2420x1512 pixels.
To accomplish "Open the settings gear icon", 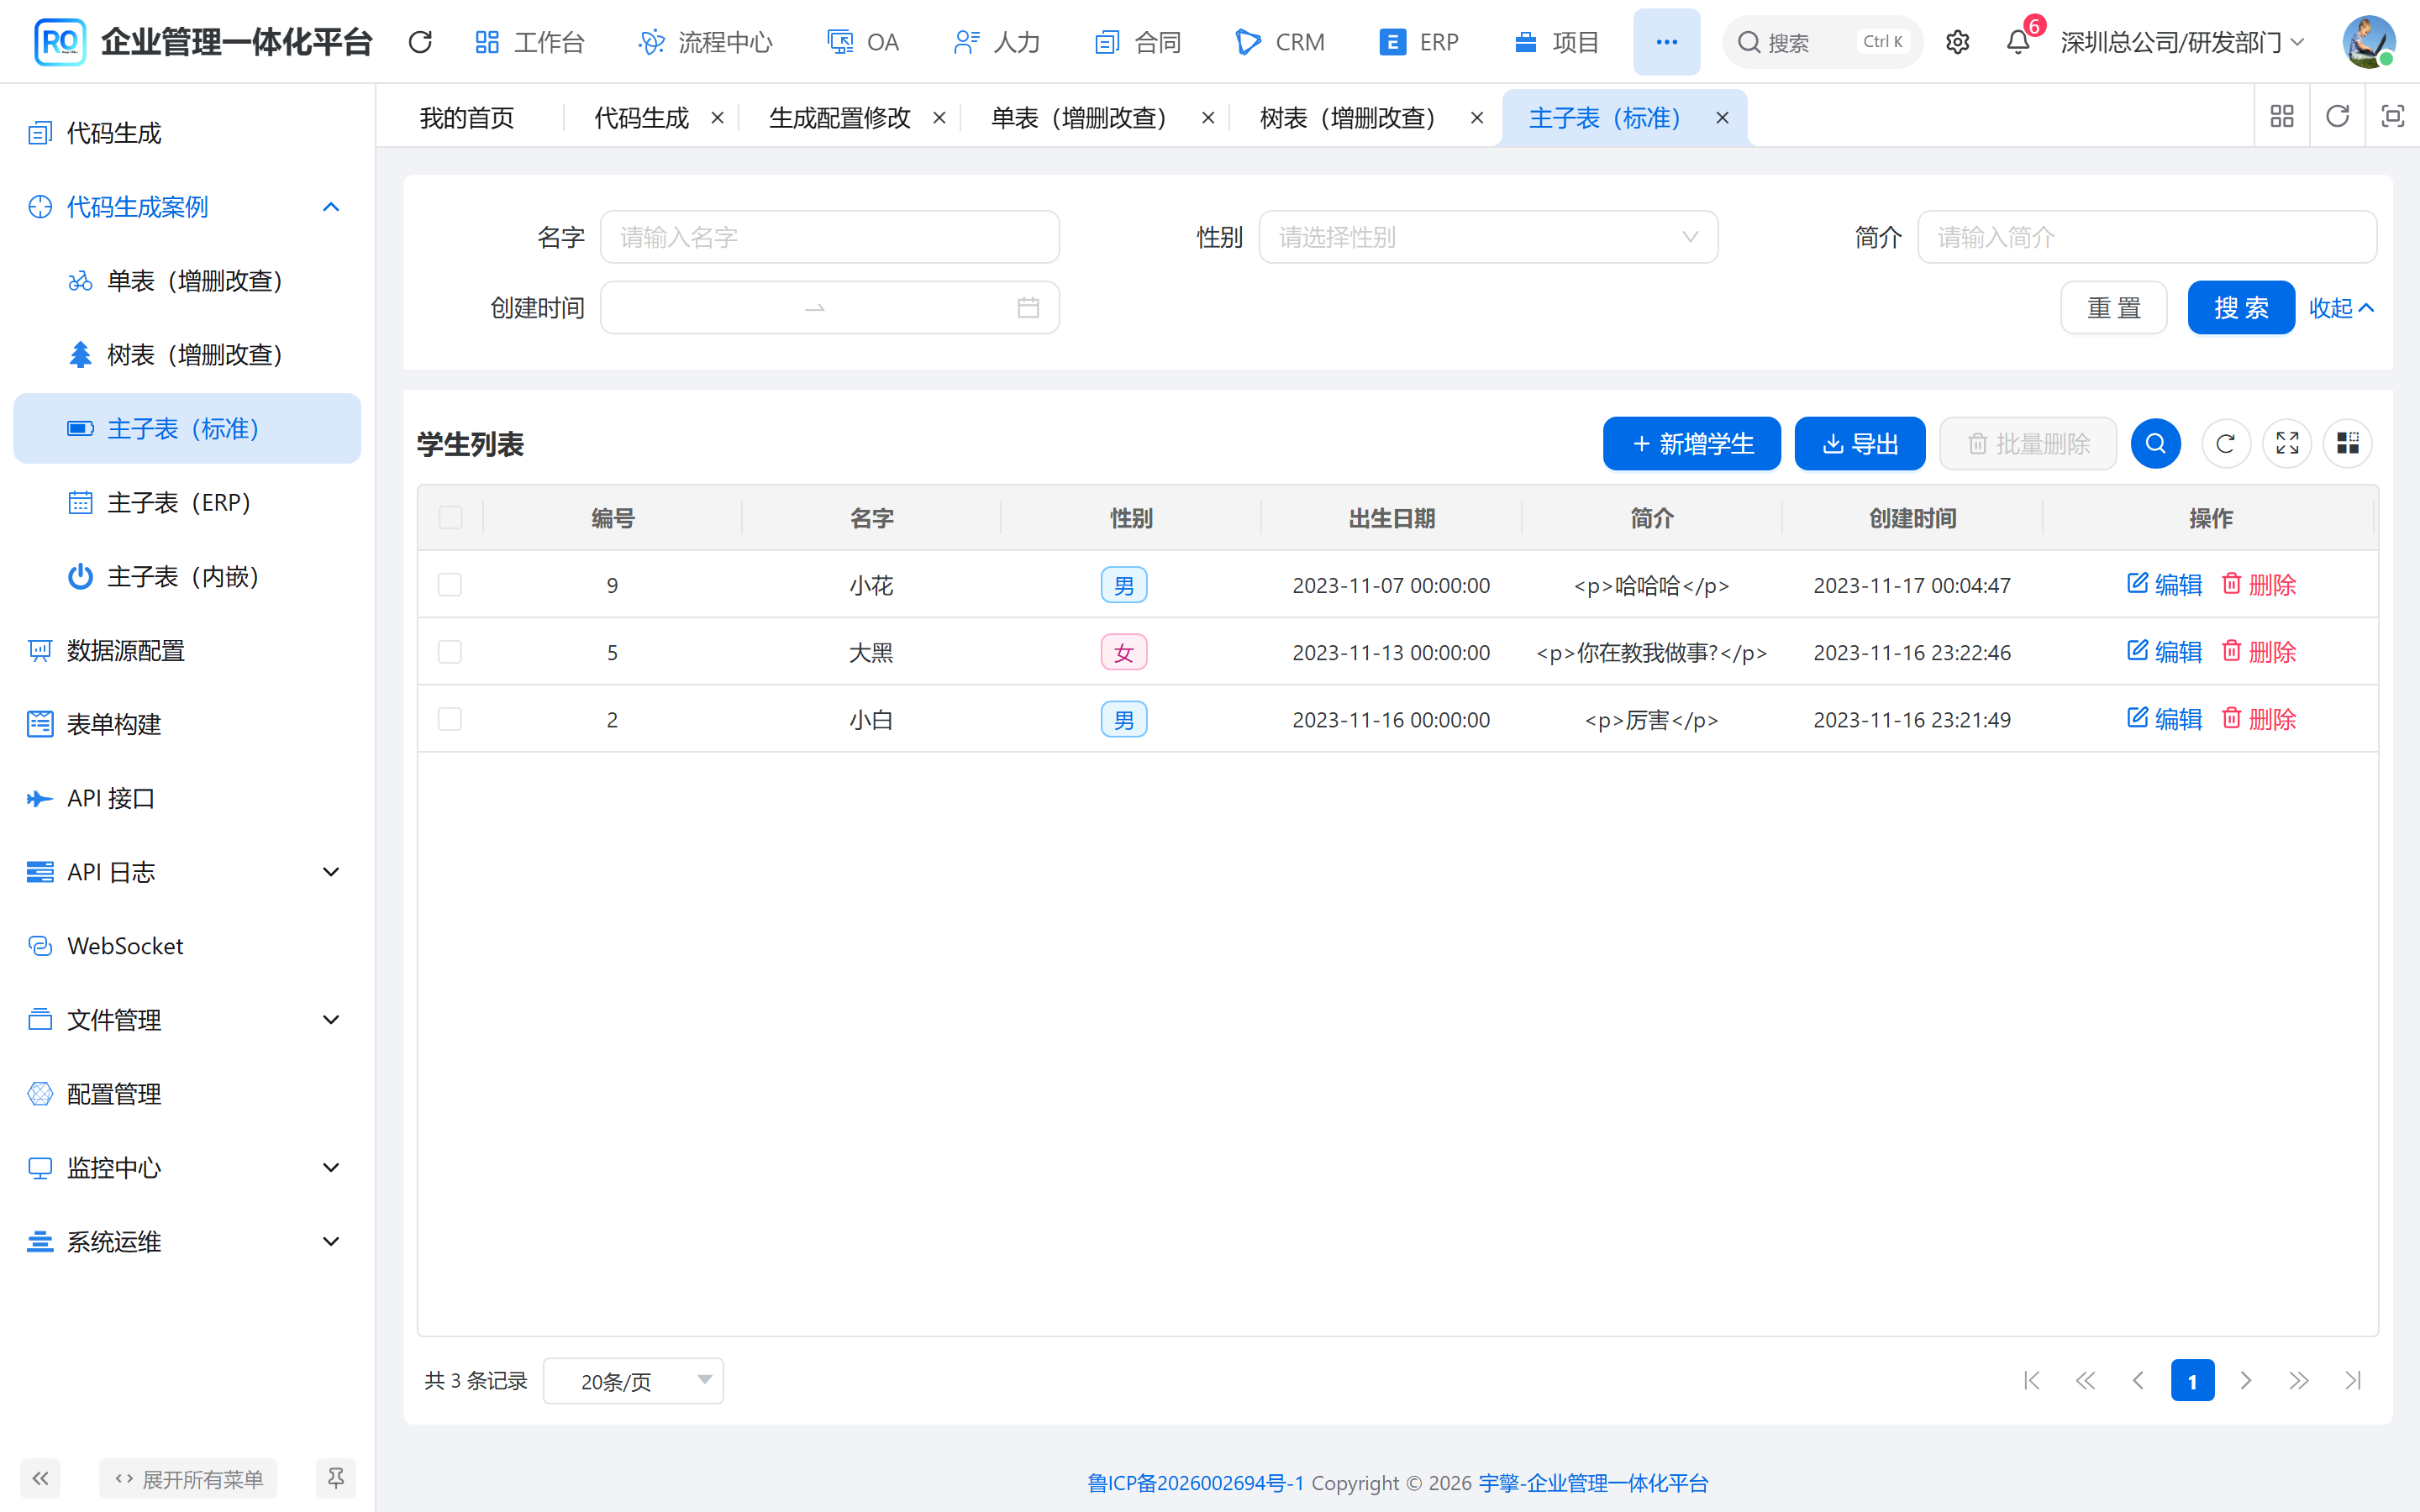I will click(x=1957, y=42).
